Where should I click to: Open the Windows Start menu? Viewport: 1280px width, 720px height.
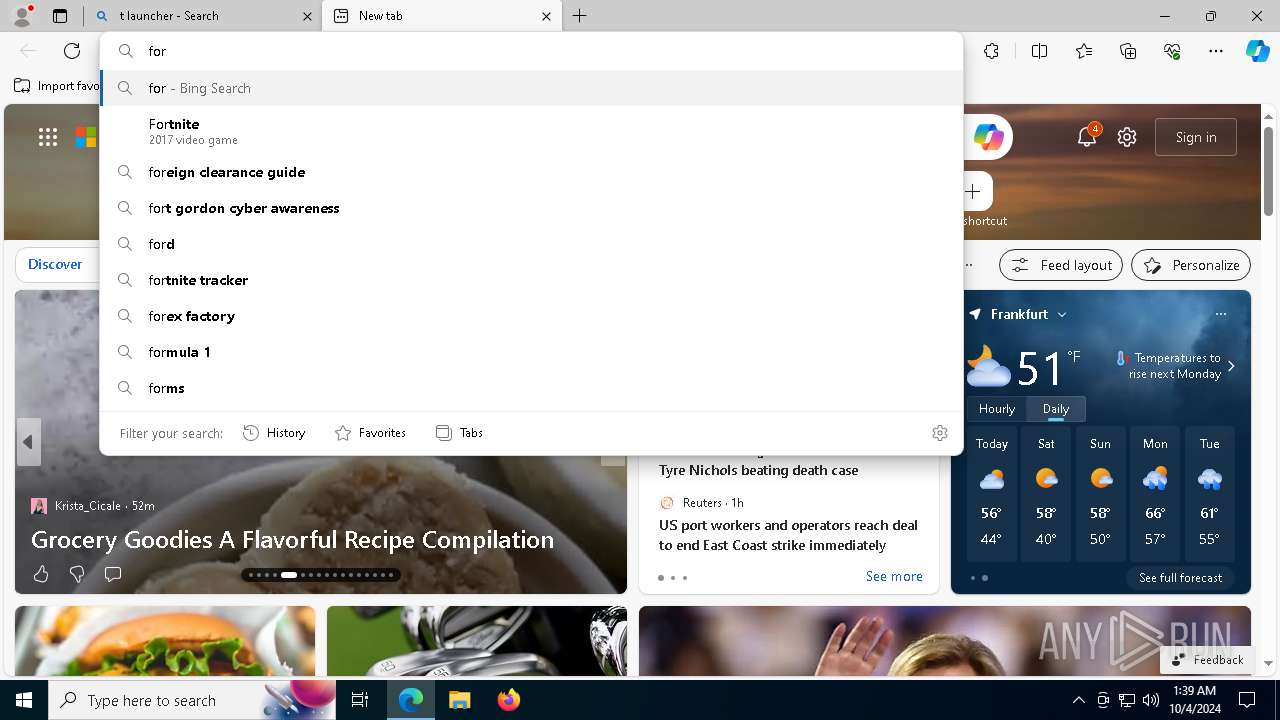click(24, 700)
